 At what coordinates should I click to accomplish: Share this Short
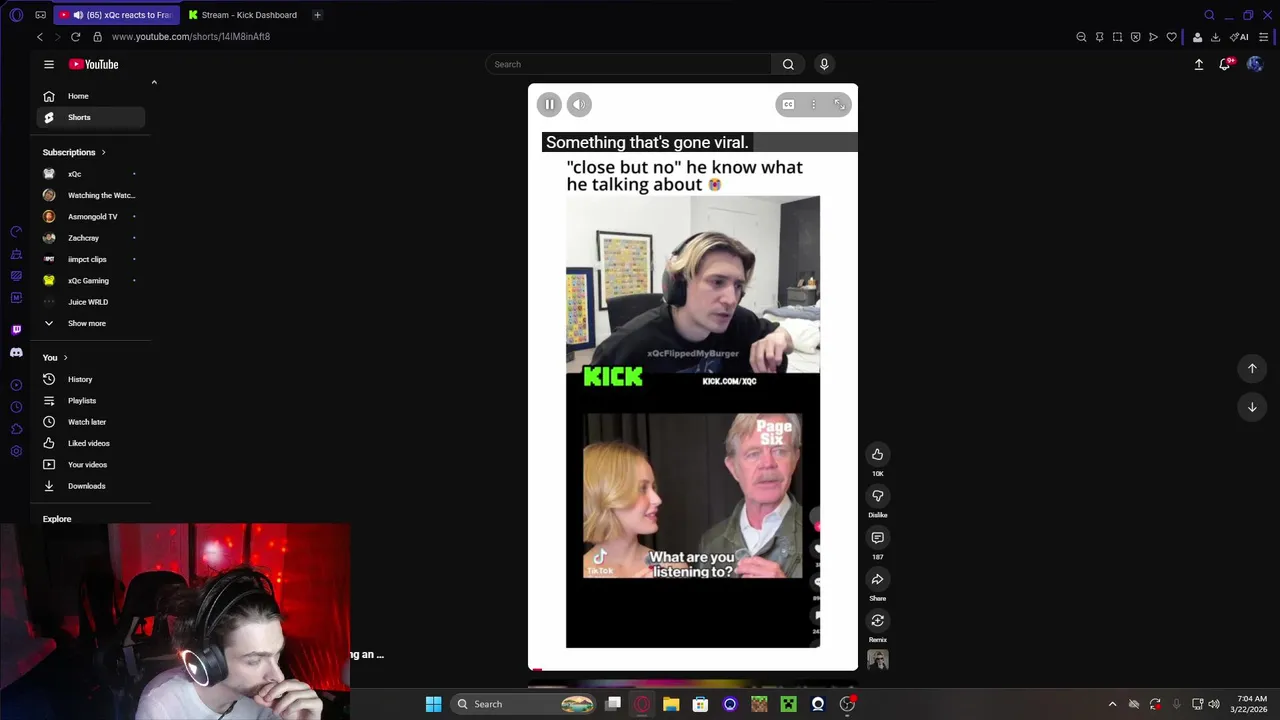[877, 579]
